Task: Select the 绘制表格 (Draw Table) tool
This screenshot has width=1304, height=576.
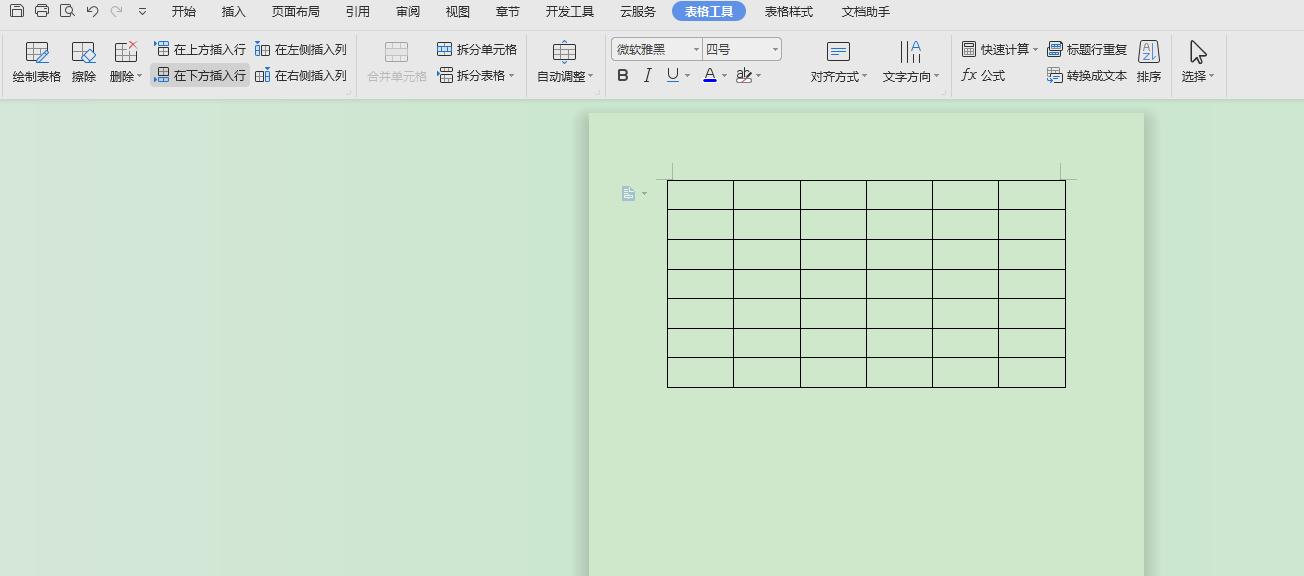Action: pos(37,60)
